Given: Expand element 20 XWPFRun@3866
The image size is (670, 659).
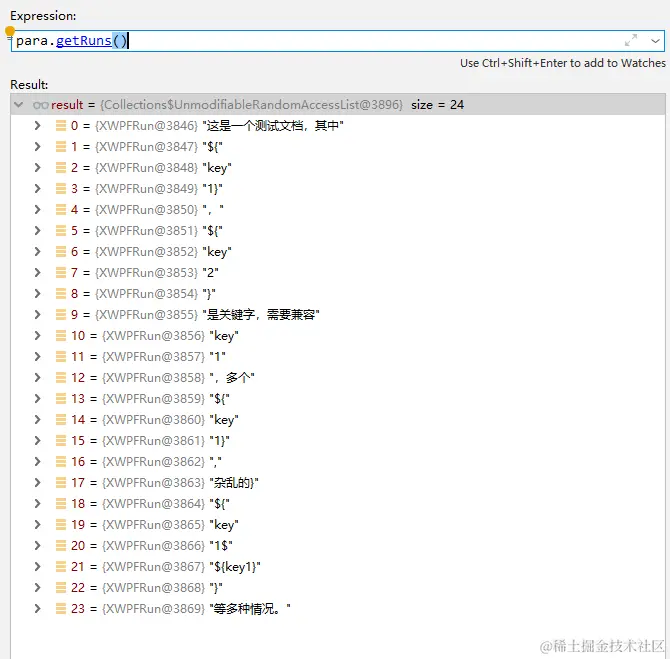Looking at the screenshot, I should click(x=38, y=545).
